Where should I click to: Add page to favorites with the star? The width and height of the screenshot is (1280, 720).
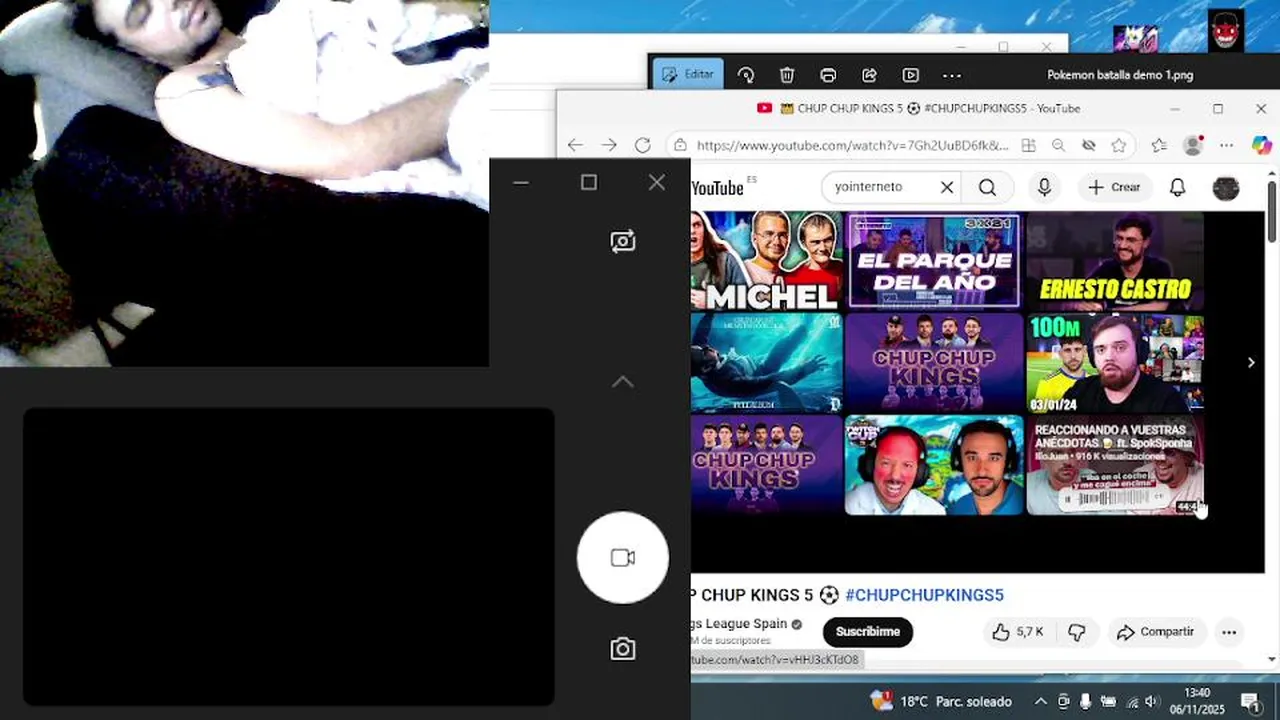[x=1119, y=145]
